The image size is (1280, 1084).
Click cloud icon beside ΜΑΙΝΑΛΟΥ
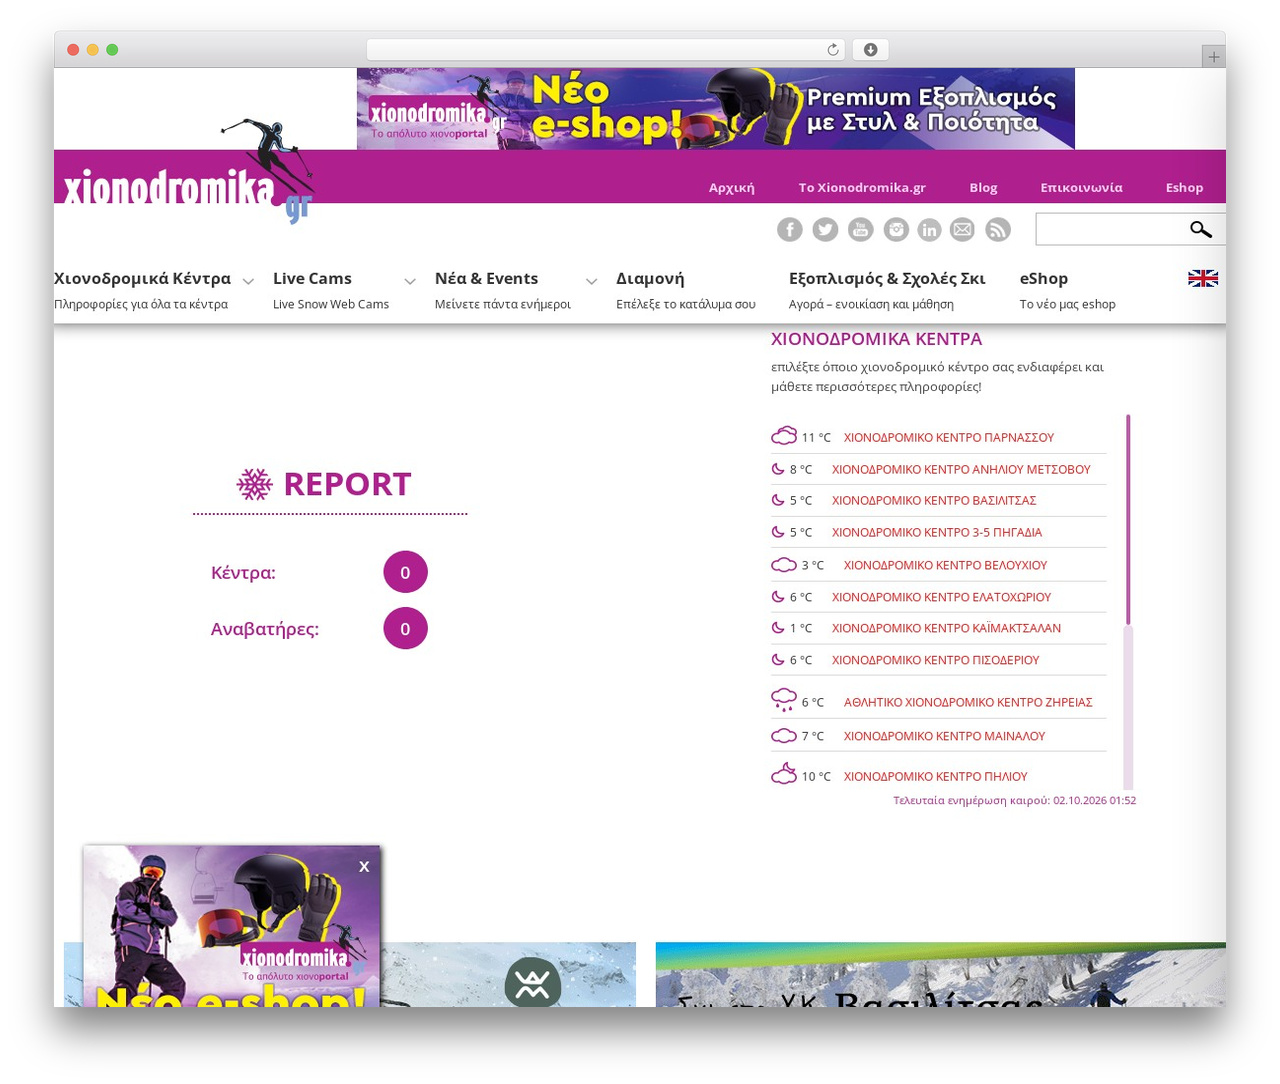click(784, 736)
